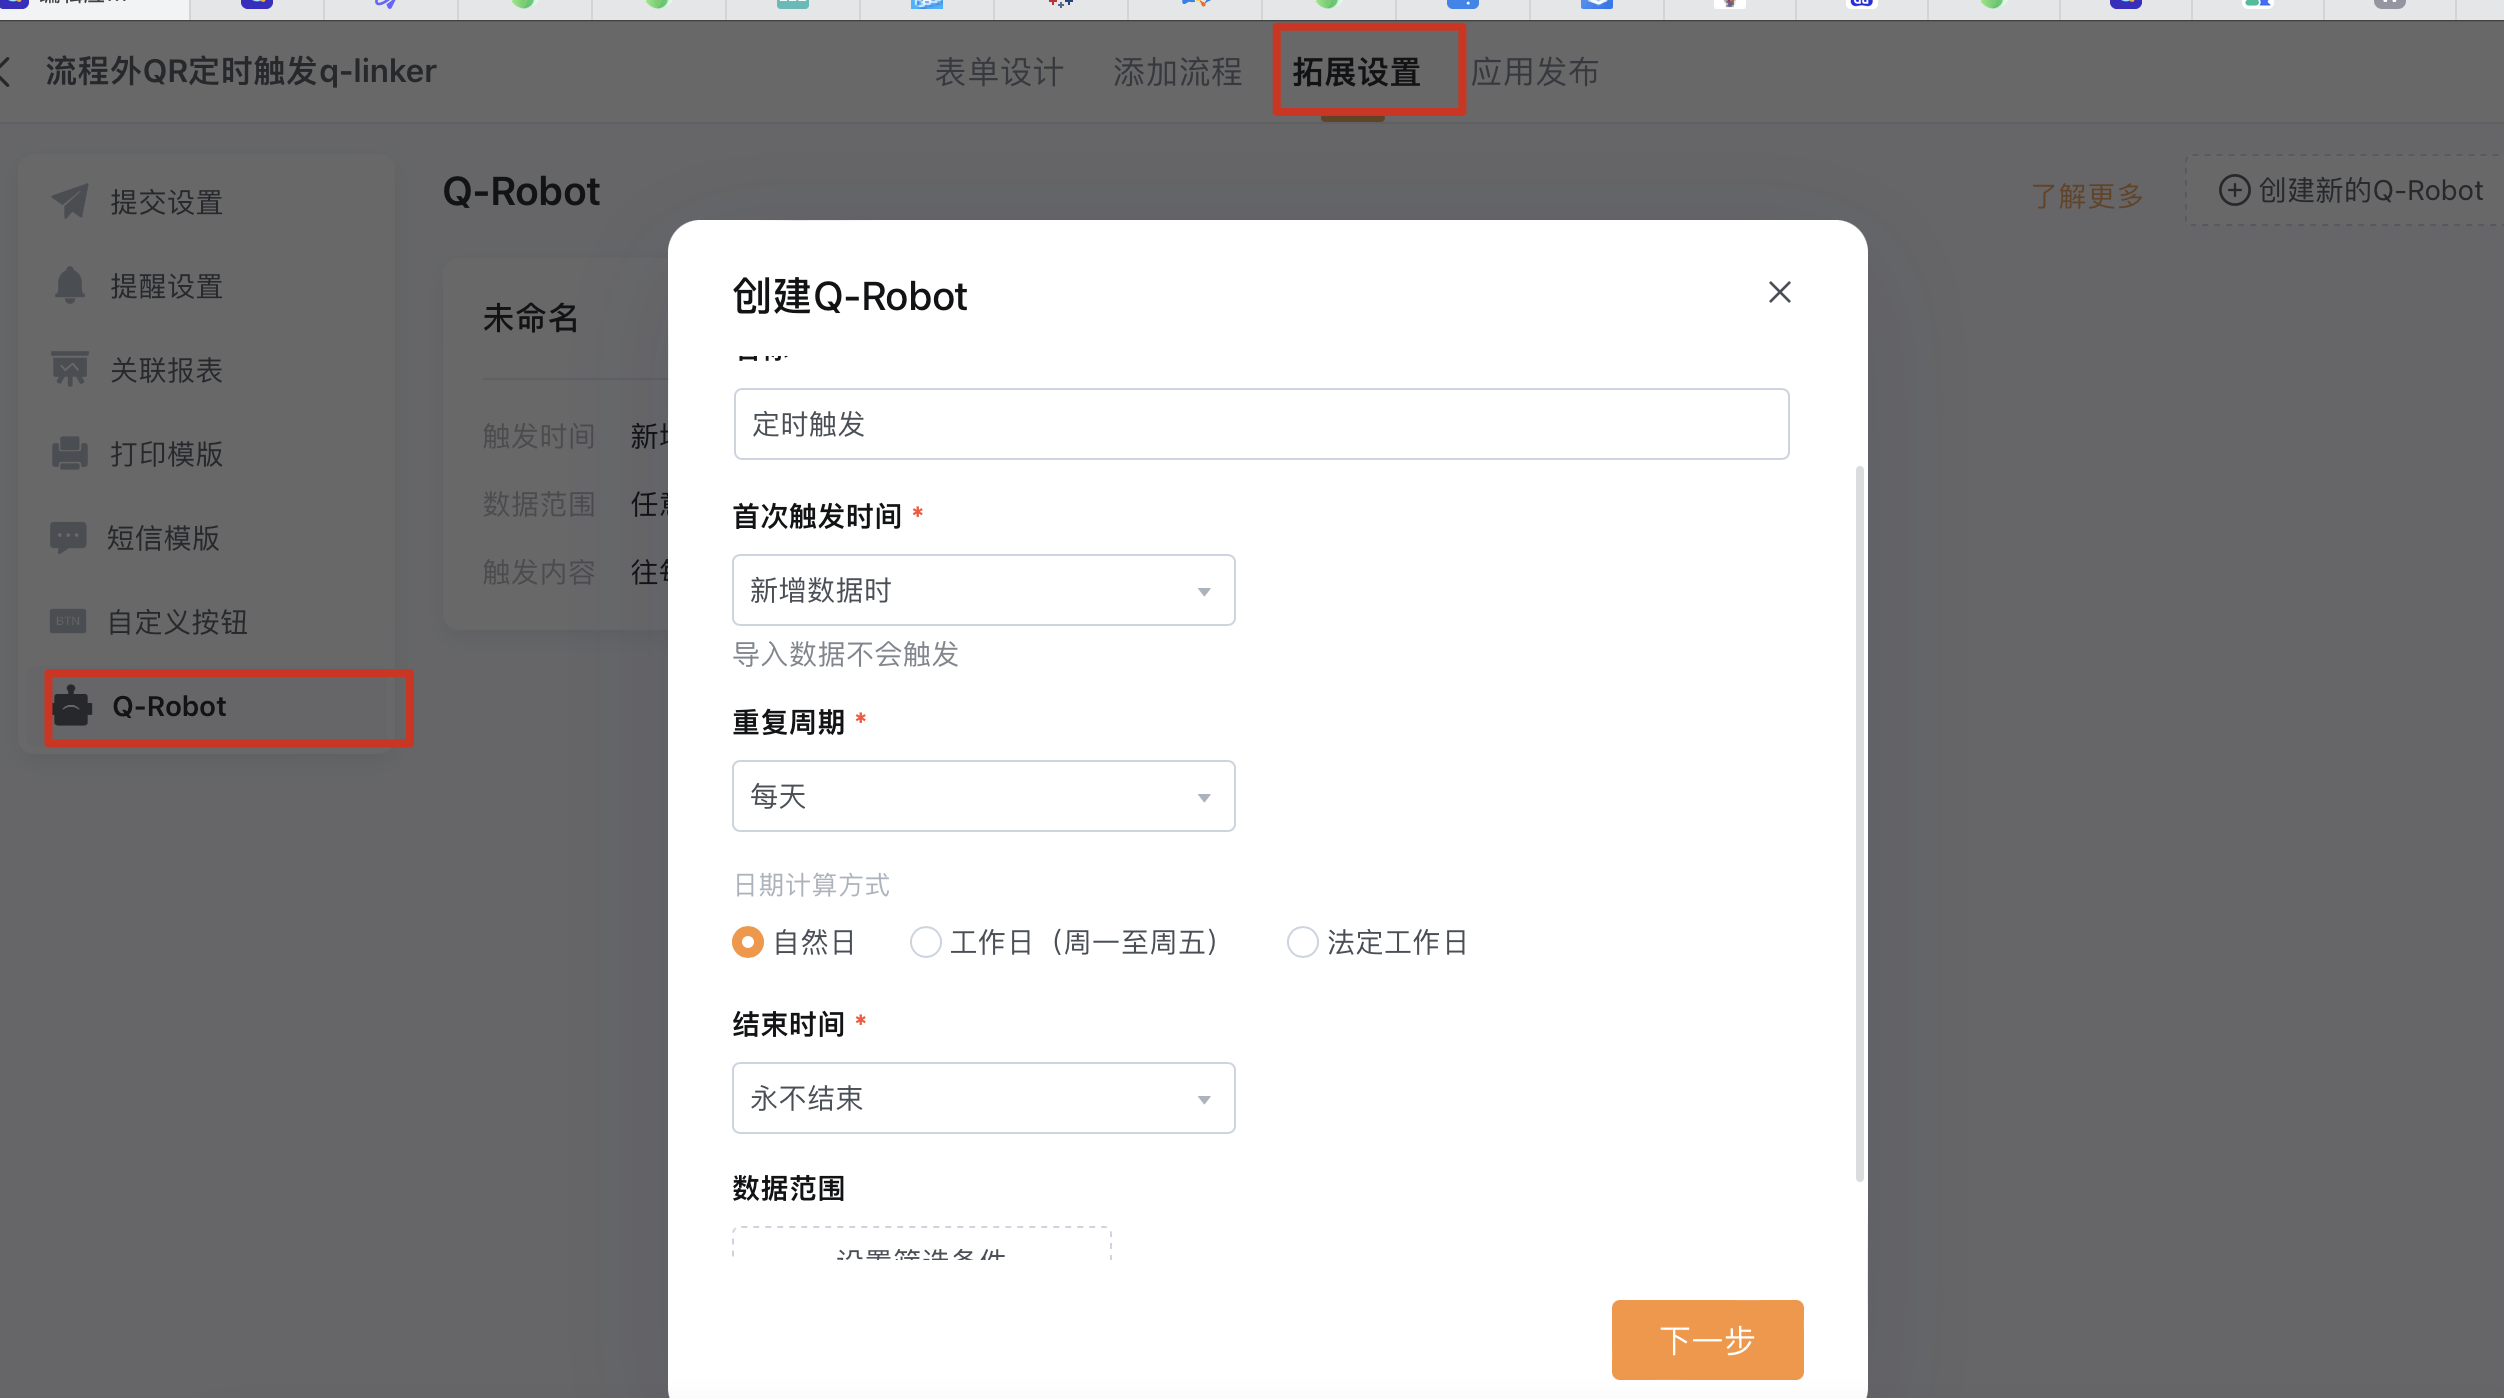Click the paper plane icon beside 提交设置
The image size is (2504, 1398).
pyautogui.click(x=70, y=201)
